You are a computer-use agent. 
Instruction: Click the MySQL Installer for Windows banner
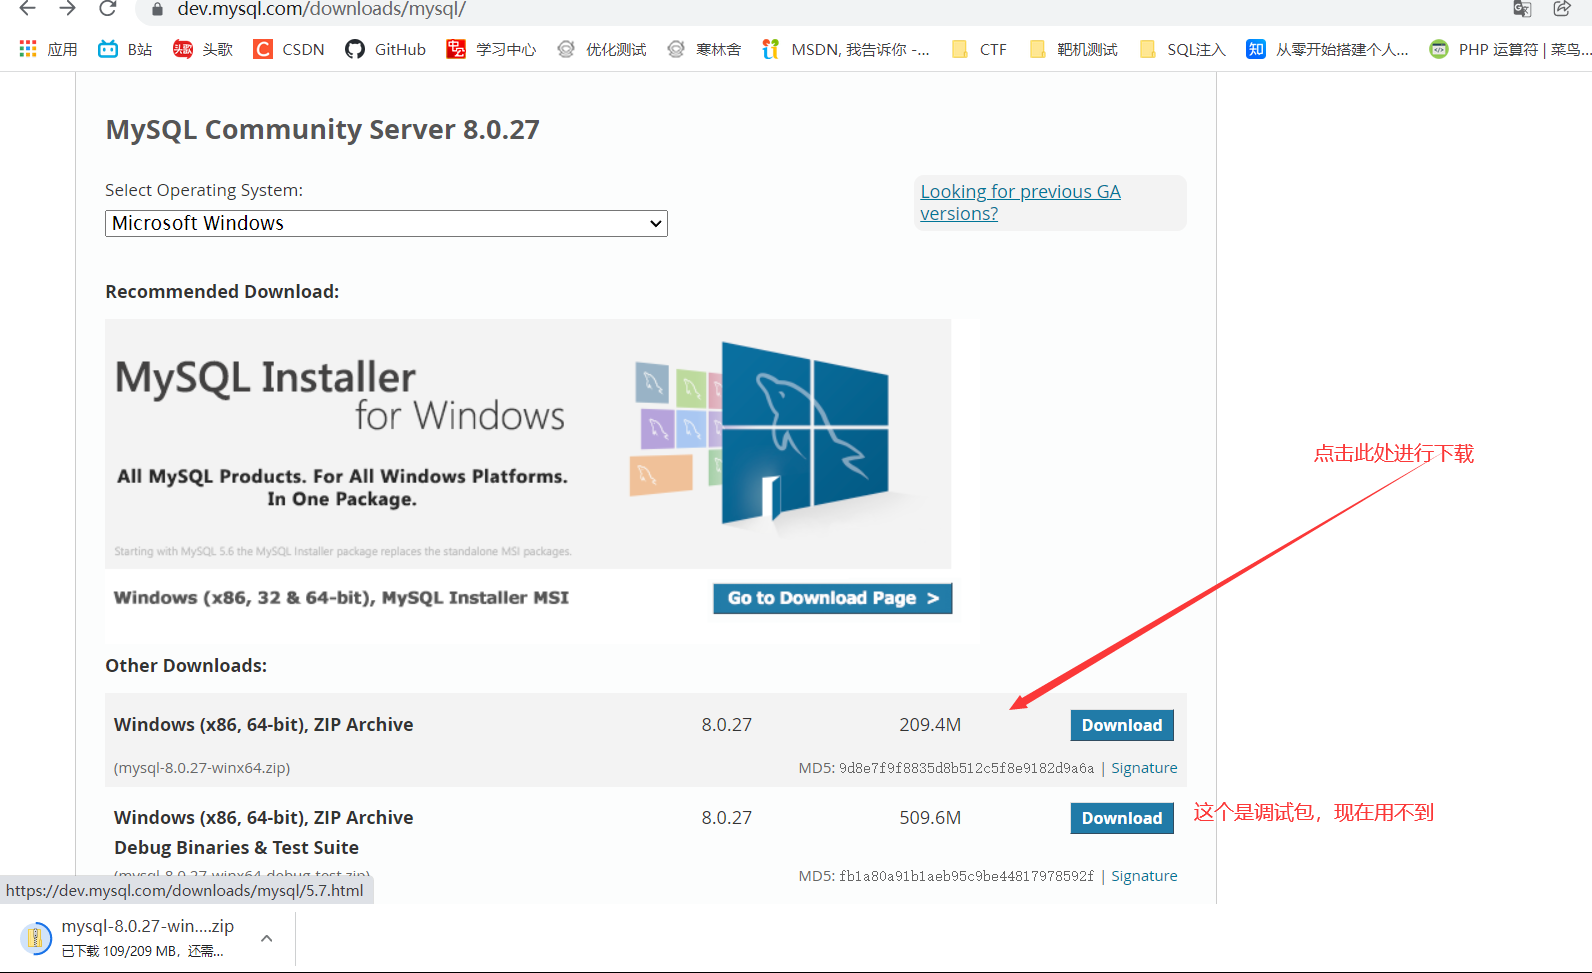click(x=528, y=444)
